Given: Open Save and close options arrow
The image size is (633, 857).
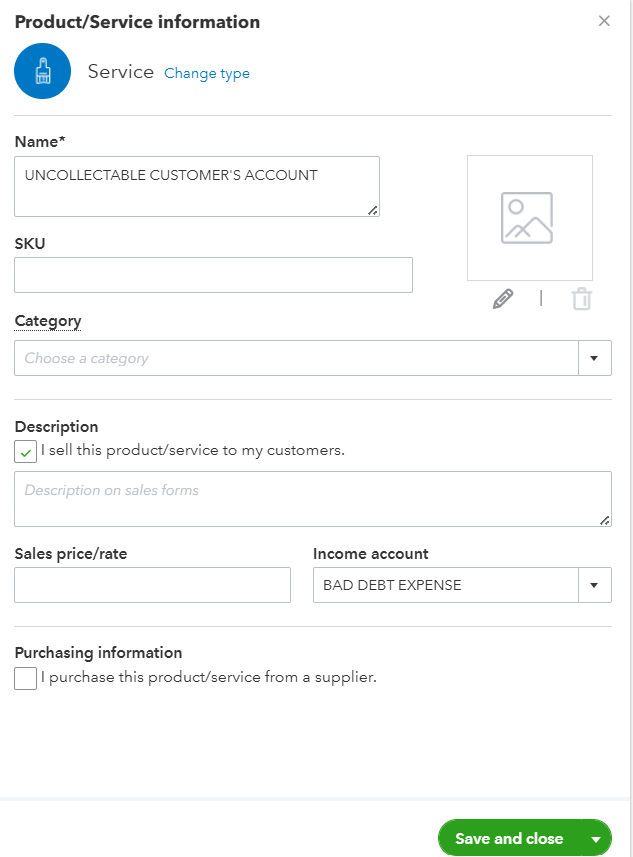Looking at the screenshot, I should coord(596,839).
